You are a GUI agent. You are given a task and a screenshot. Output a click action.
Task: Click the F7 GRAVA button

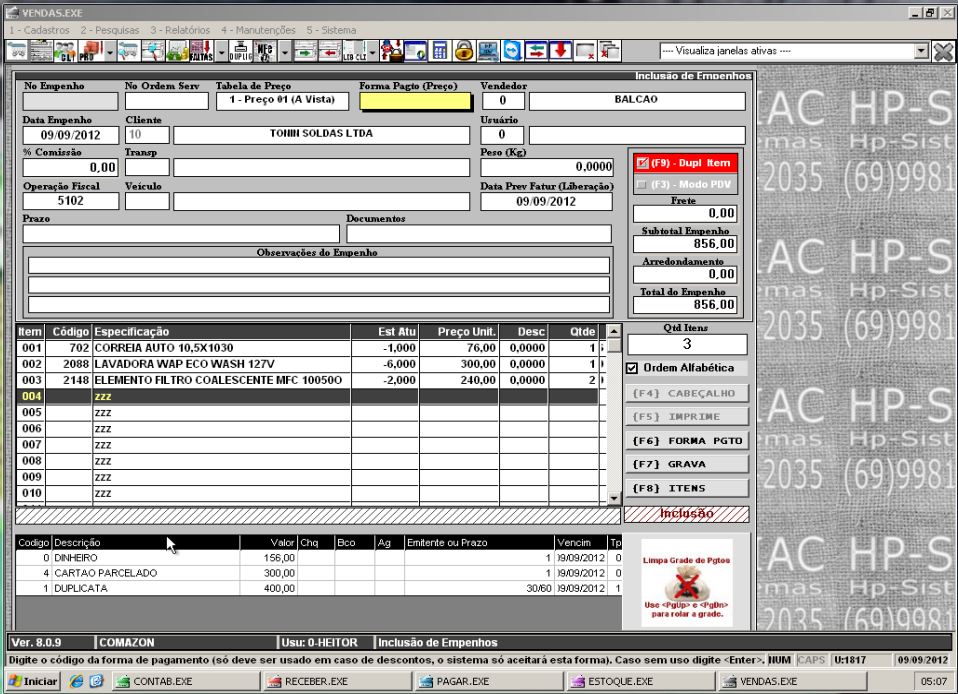pyautogui.click(x=687, y=464)
